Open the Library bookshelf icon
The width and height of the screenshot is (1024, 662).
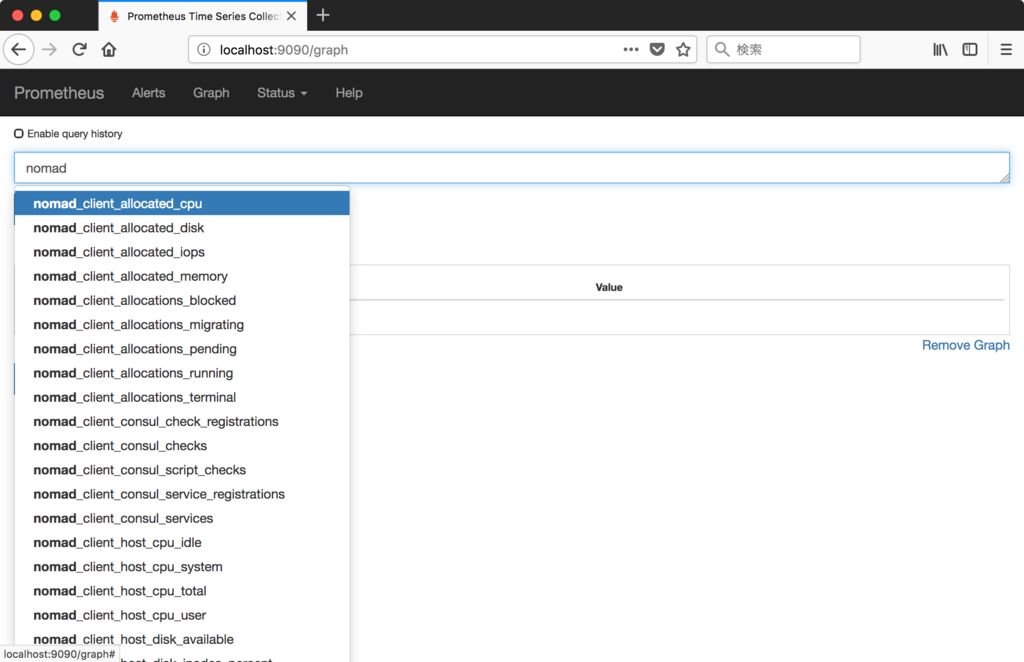click(x=940, y=50)
